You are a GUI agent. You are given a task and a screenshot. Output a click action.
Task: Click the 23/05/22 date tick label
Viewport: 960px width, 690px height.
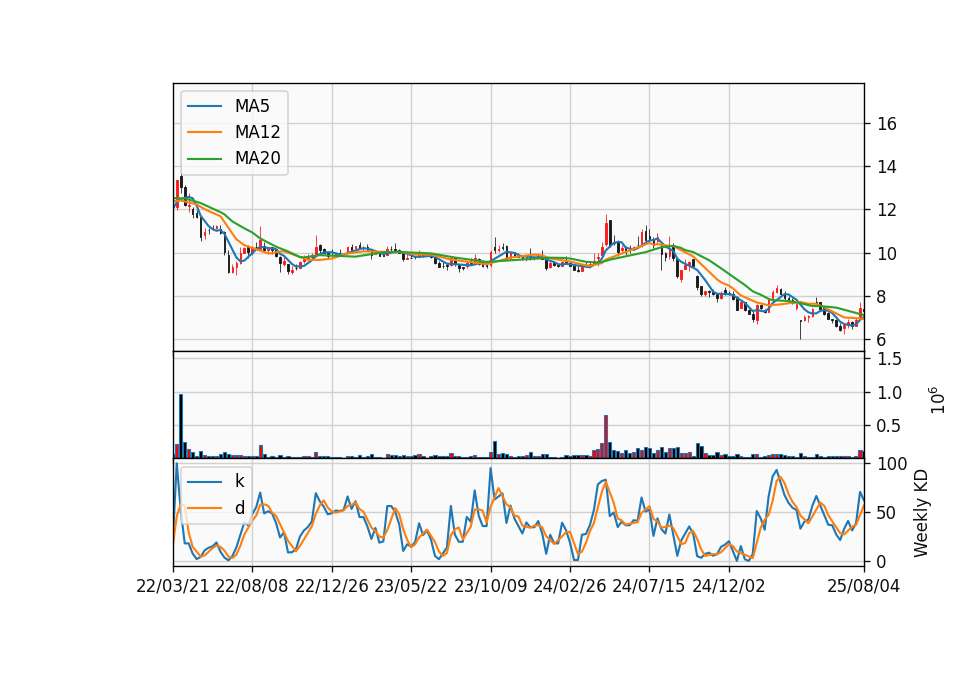coord(411,586)
